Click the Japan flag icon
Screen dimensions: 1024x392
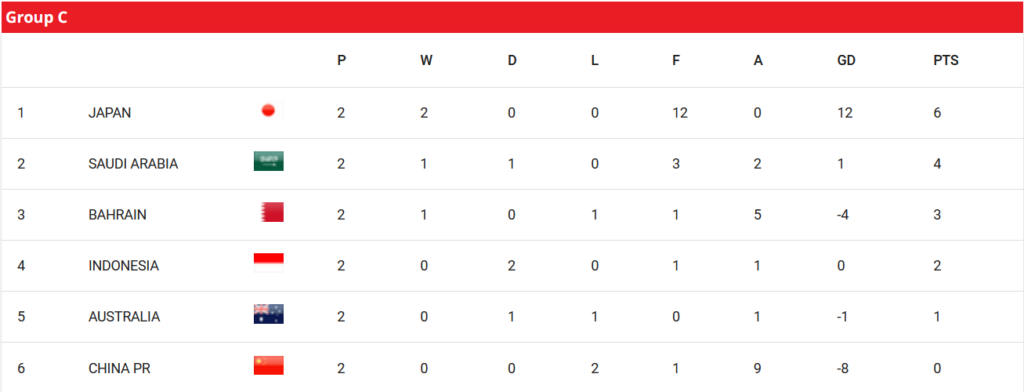coord(268,111)
